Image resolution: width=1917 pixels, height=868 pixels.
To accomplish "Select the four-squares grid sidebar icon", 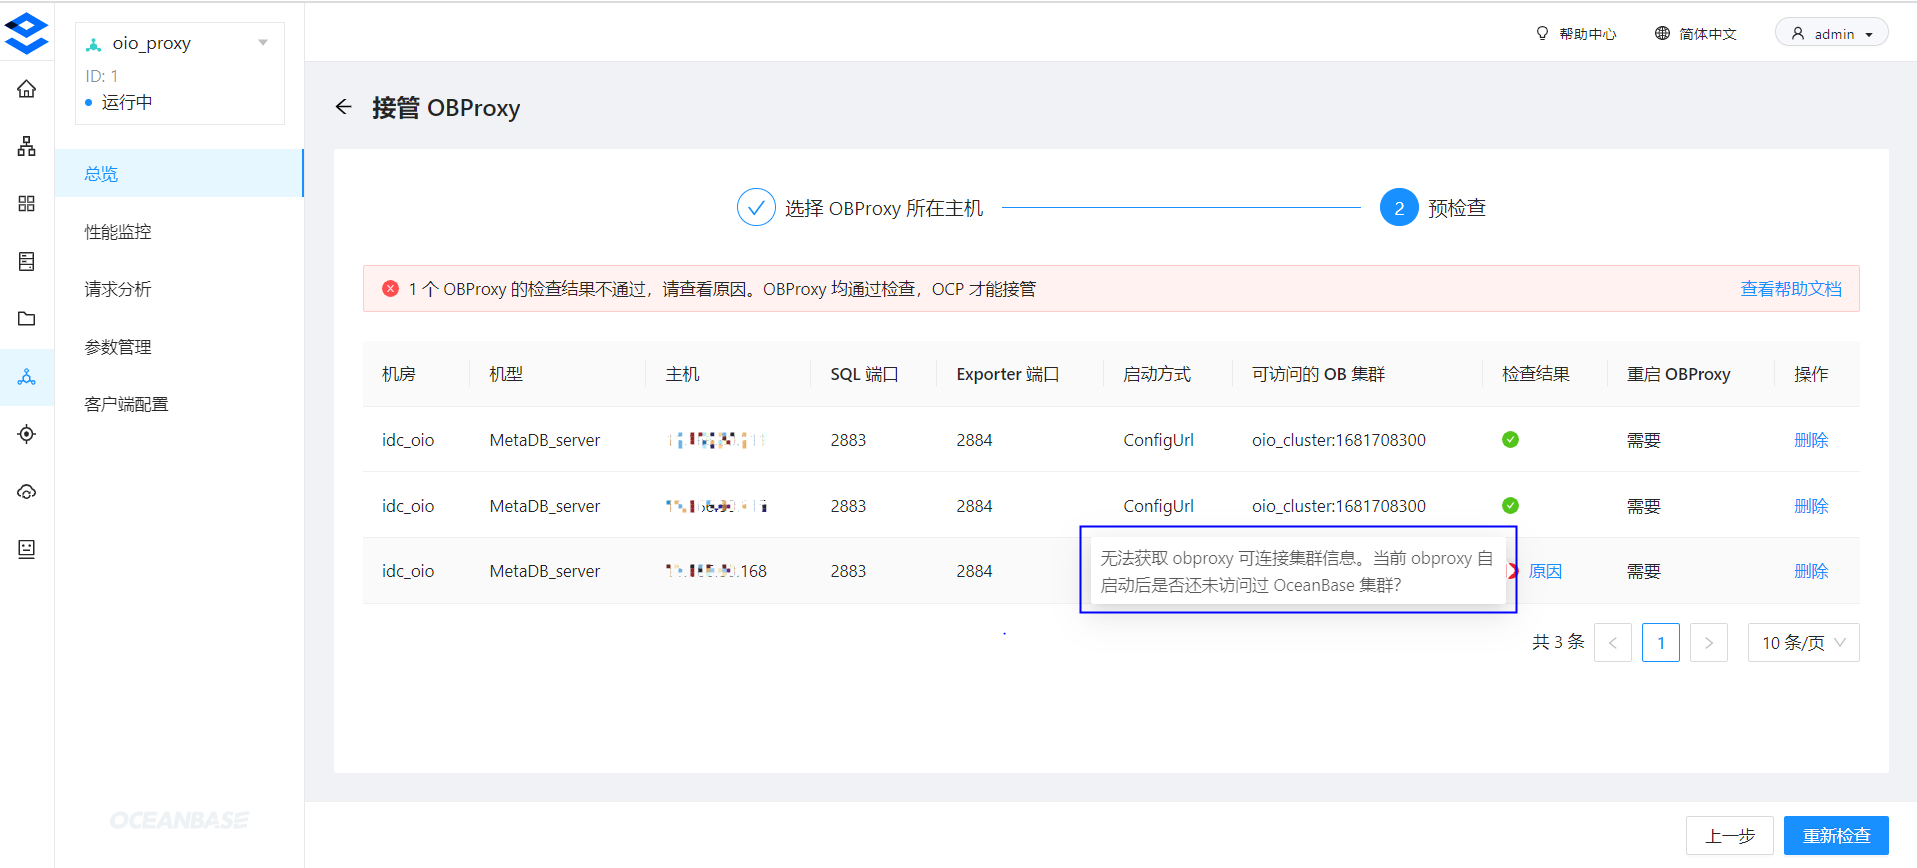I will tap(27, 204).
